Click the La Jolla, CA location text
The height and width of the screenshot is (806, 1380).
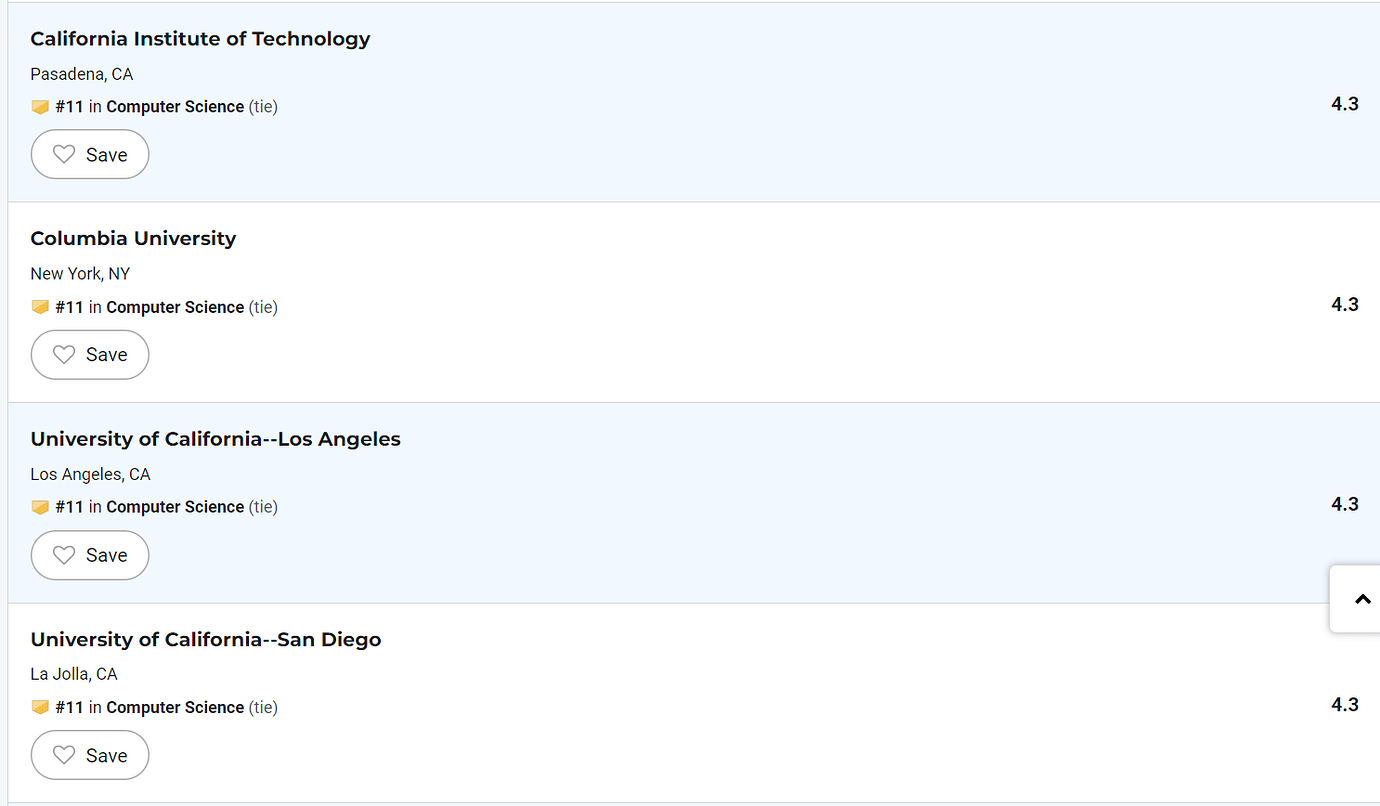pos(73,673)
